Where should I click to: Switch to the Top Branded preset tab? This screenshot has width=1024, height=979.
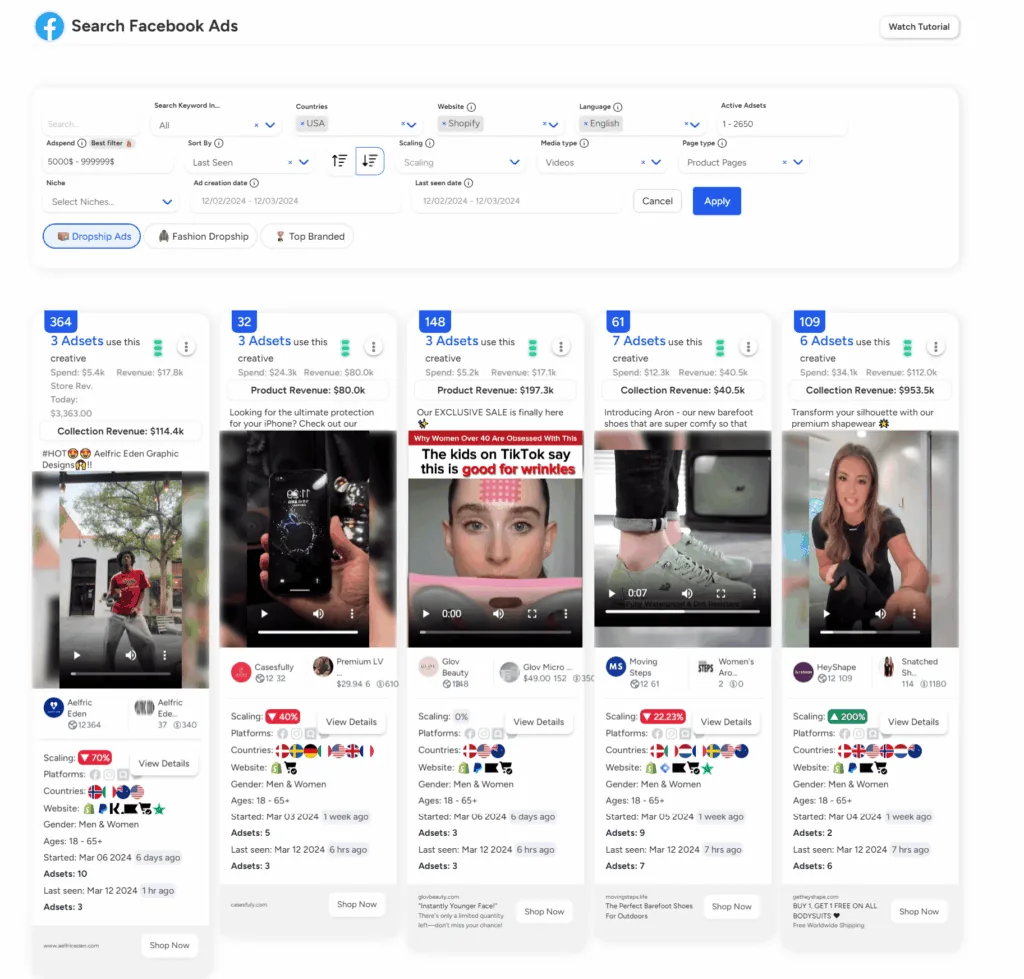(308, 237)
